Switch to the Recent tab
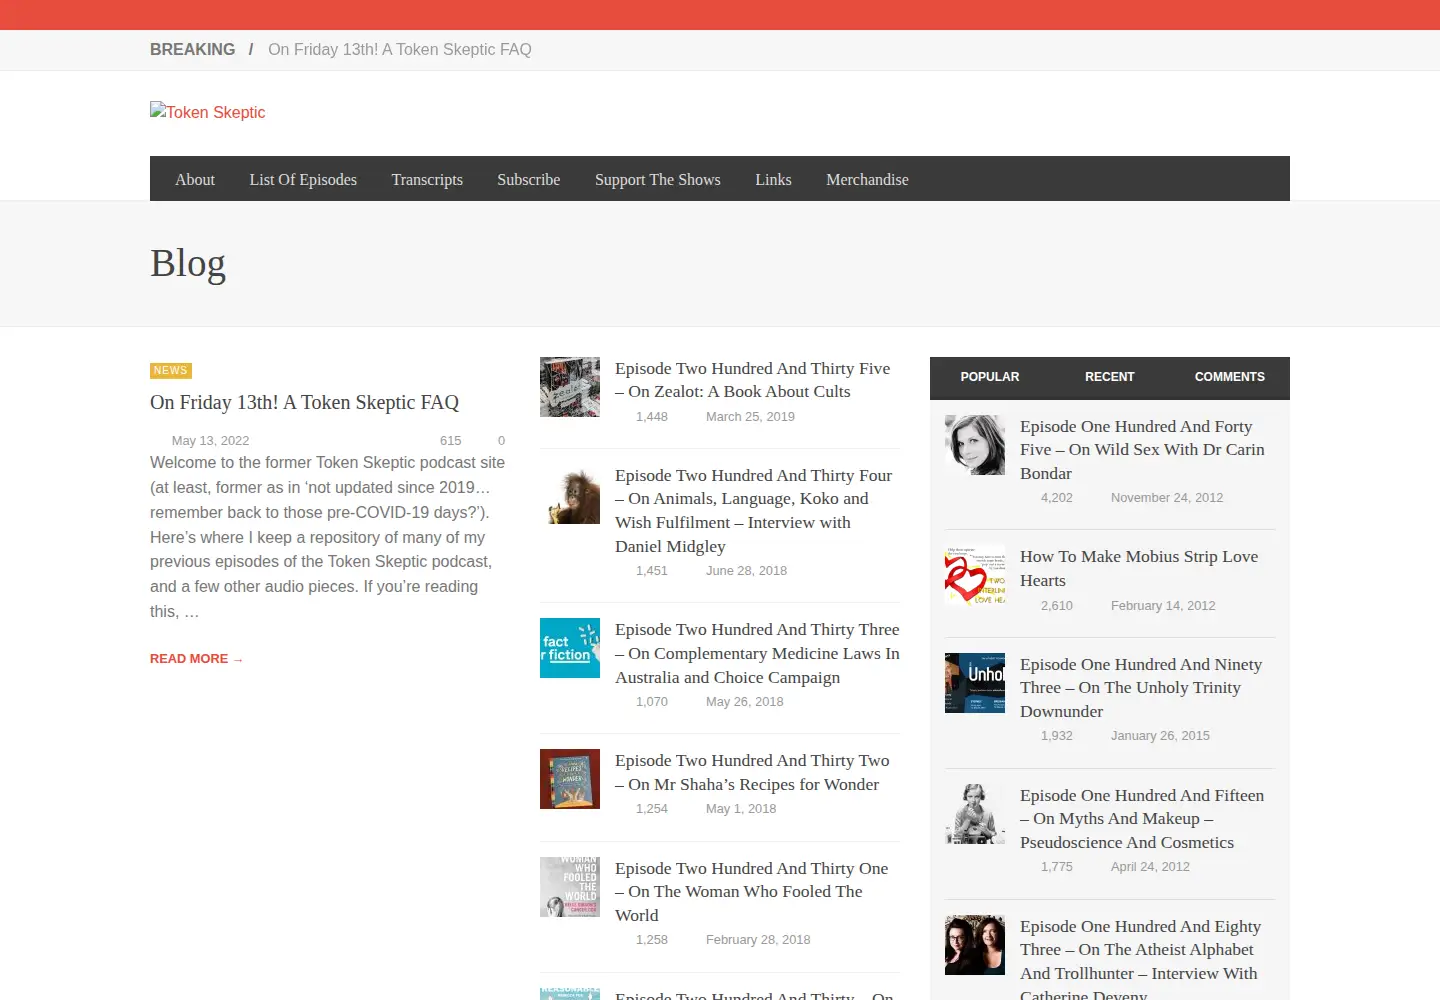Screen dimensions: 1440x1000 click(x=1110, y=377)
